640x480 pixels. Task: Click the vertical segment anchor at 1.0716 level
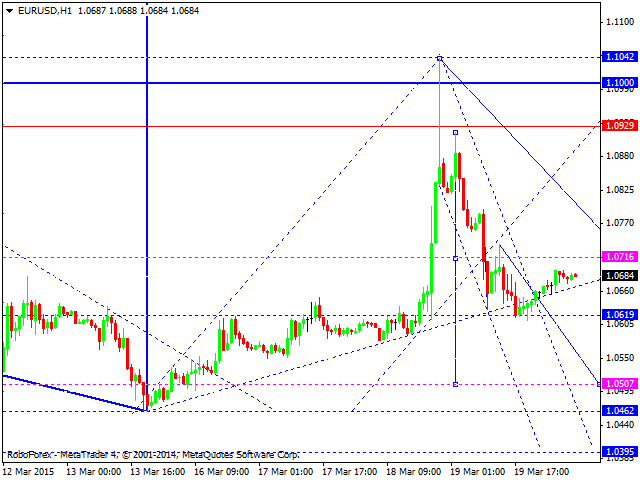pyautogui.click(x=456, y=258)
